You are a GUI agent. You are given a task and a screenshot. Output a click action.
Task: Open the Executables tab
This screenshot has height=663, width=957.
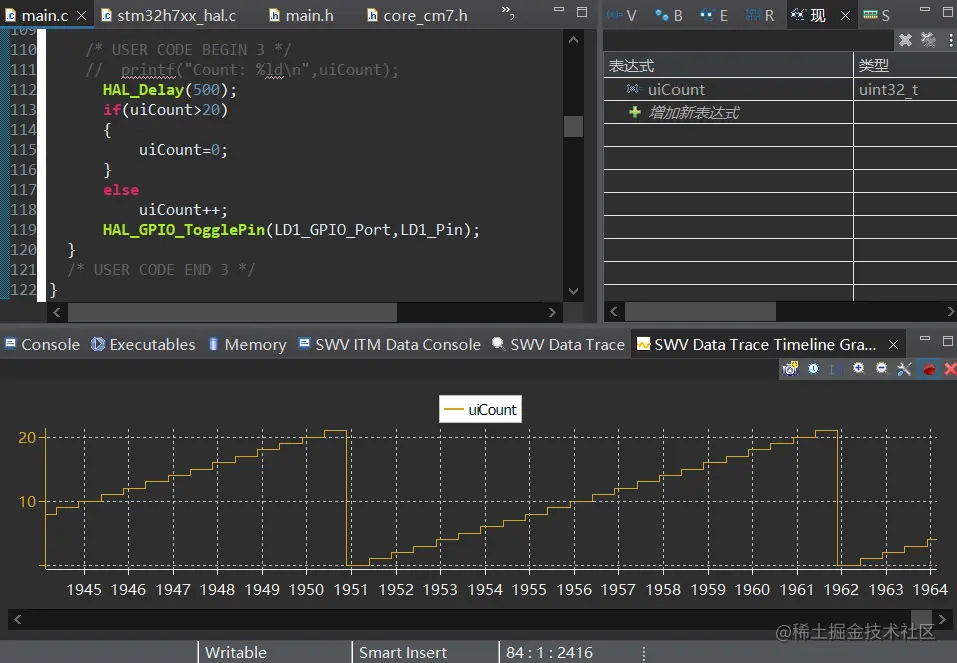[143, 344]
